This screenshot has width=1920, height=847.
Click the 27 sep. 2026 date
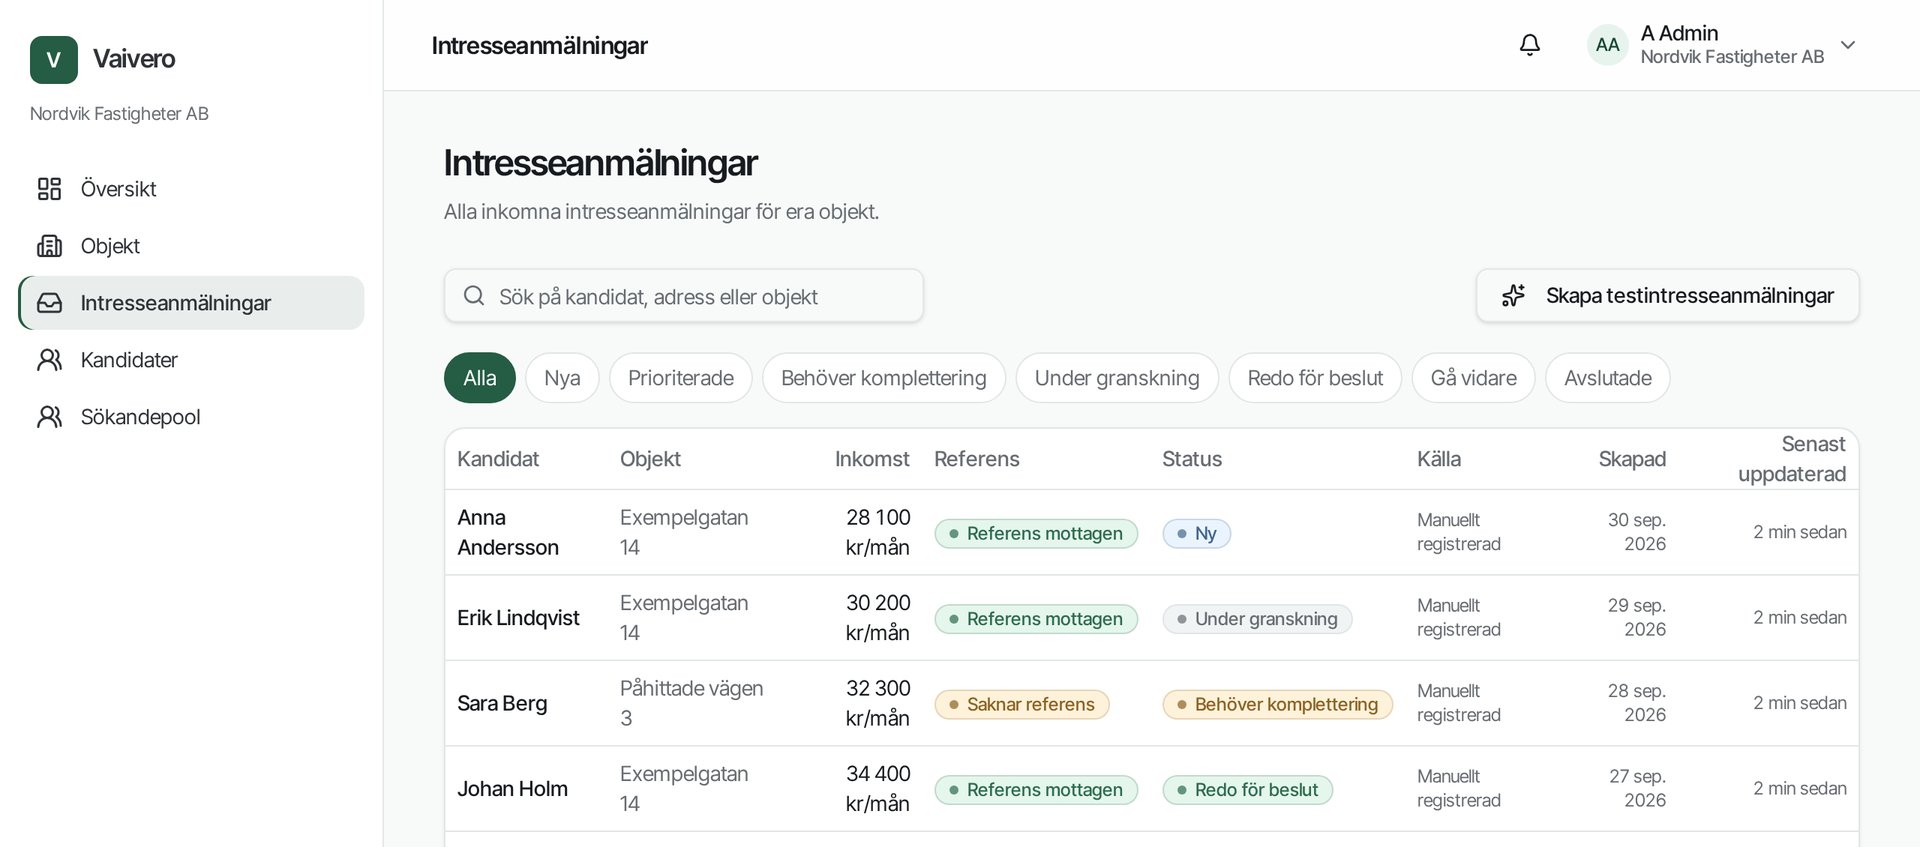tap(1637, 789)
